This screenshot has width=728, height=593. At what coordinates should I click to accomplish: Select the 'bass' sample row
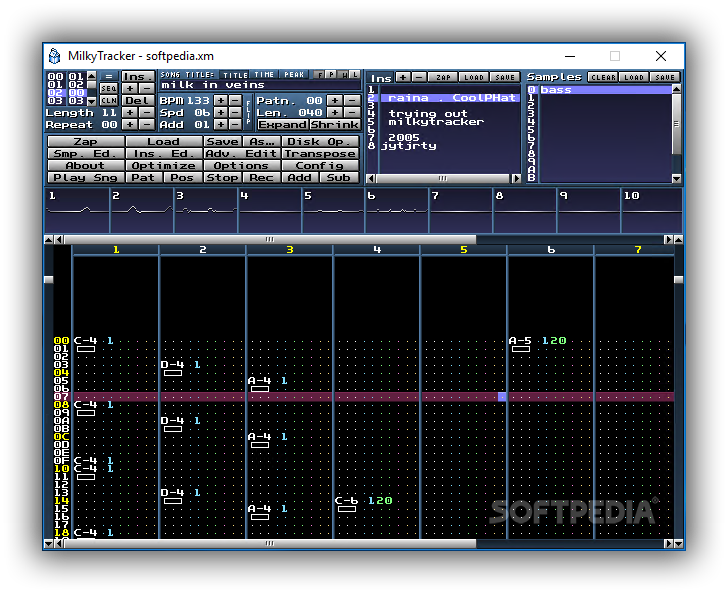[605, 90]
